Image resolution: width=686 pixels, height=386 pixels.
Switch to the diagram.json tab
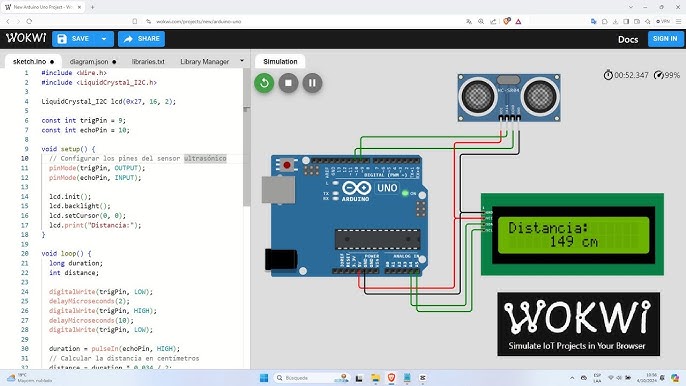click(93, 62)
